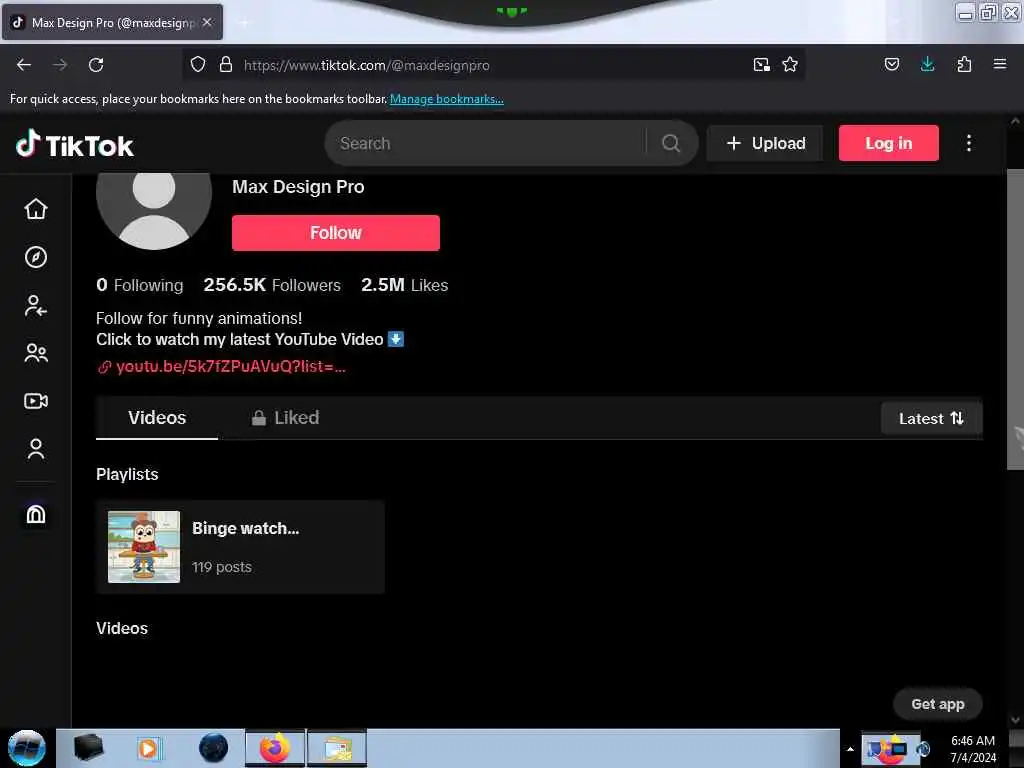
Task: Open the LIVE camera icon in sidebar
Action: coord(36,401)
